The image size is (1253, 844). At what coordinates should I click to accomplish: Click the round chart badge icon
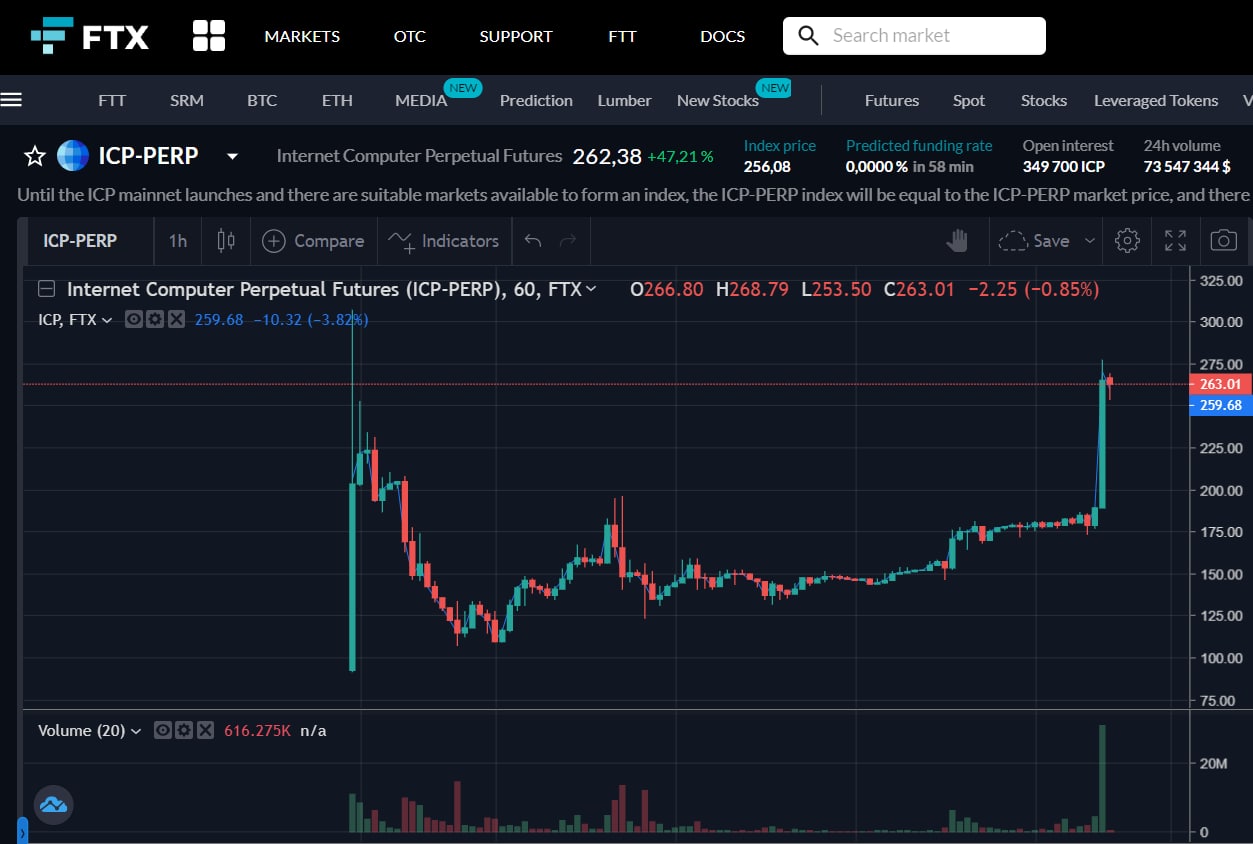point(53,804)
